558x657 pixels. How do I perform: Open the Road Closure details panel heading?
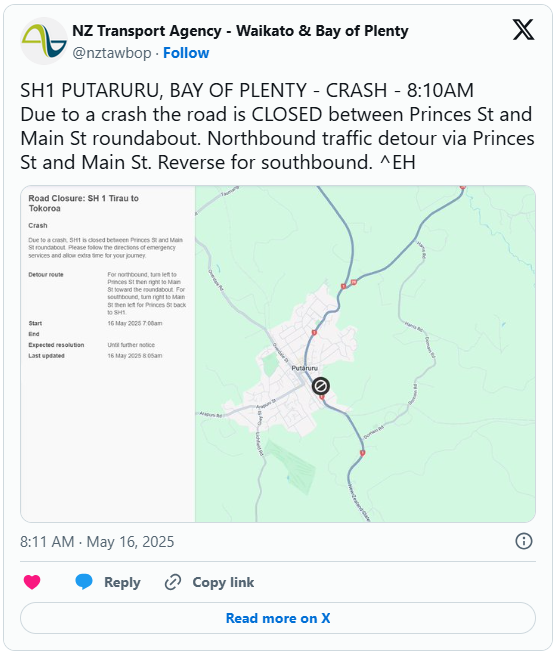[84, 203]
